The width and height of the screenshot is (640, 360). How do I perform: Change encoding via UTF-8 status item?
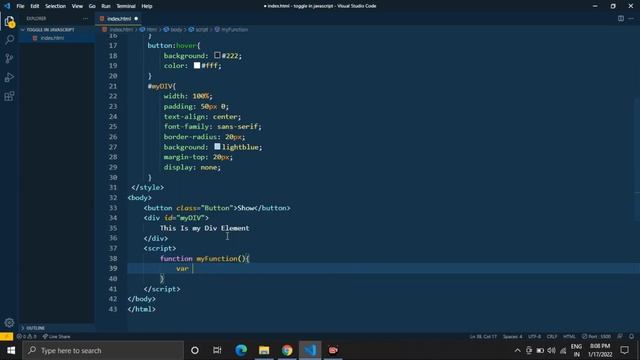(534, 336)
